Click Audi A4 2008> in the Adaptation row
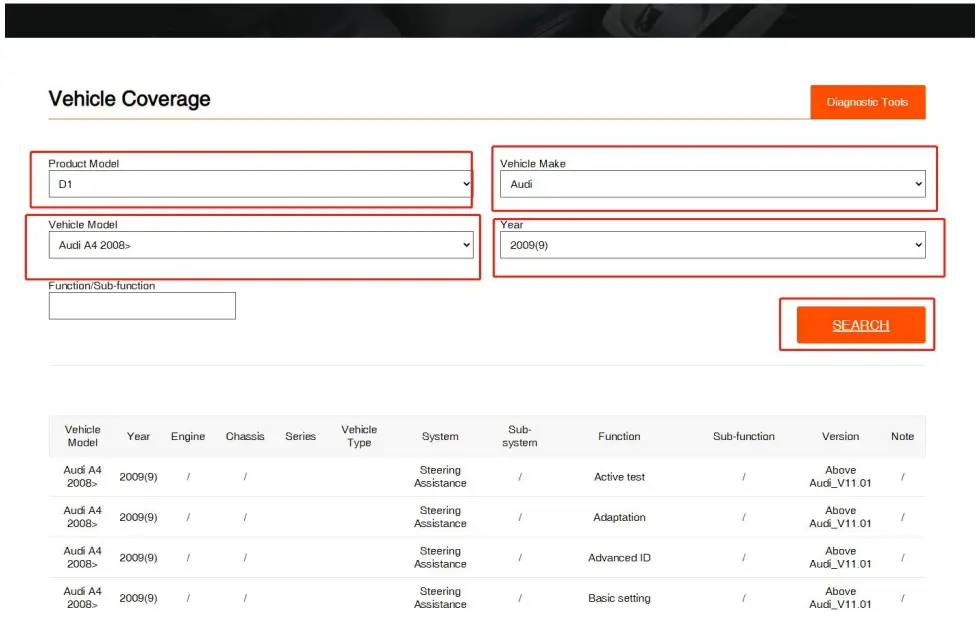This screenshot has width=979, height=627. [x=82, y=517]
